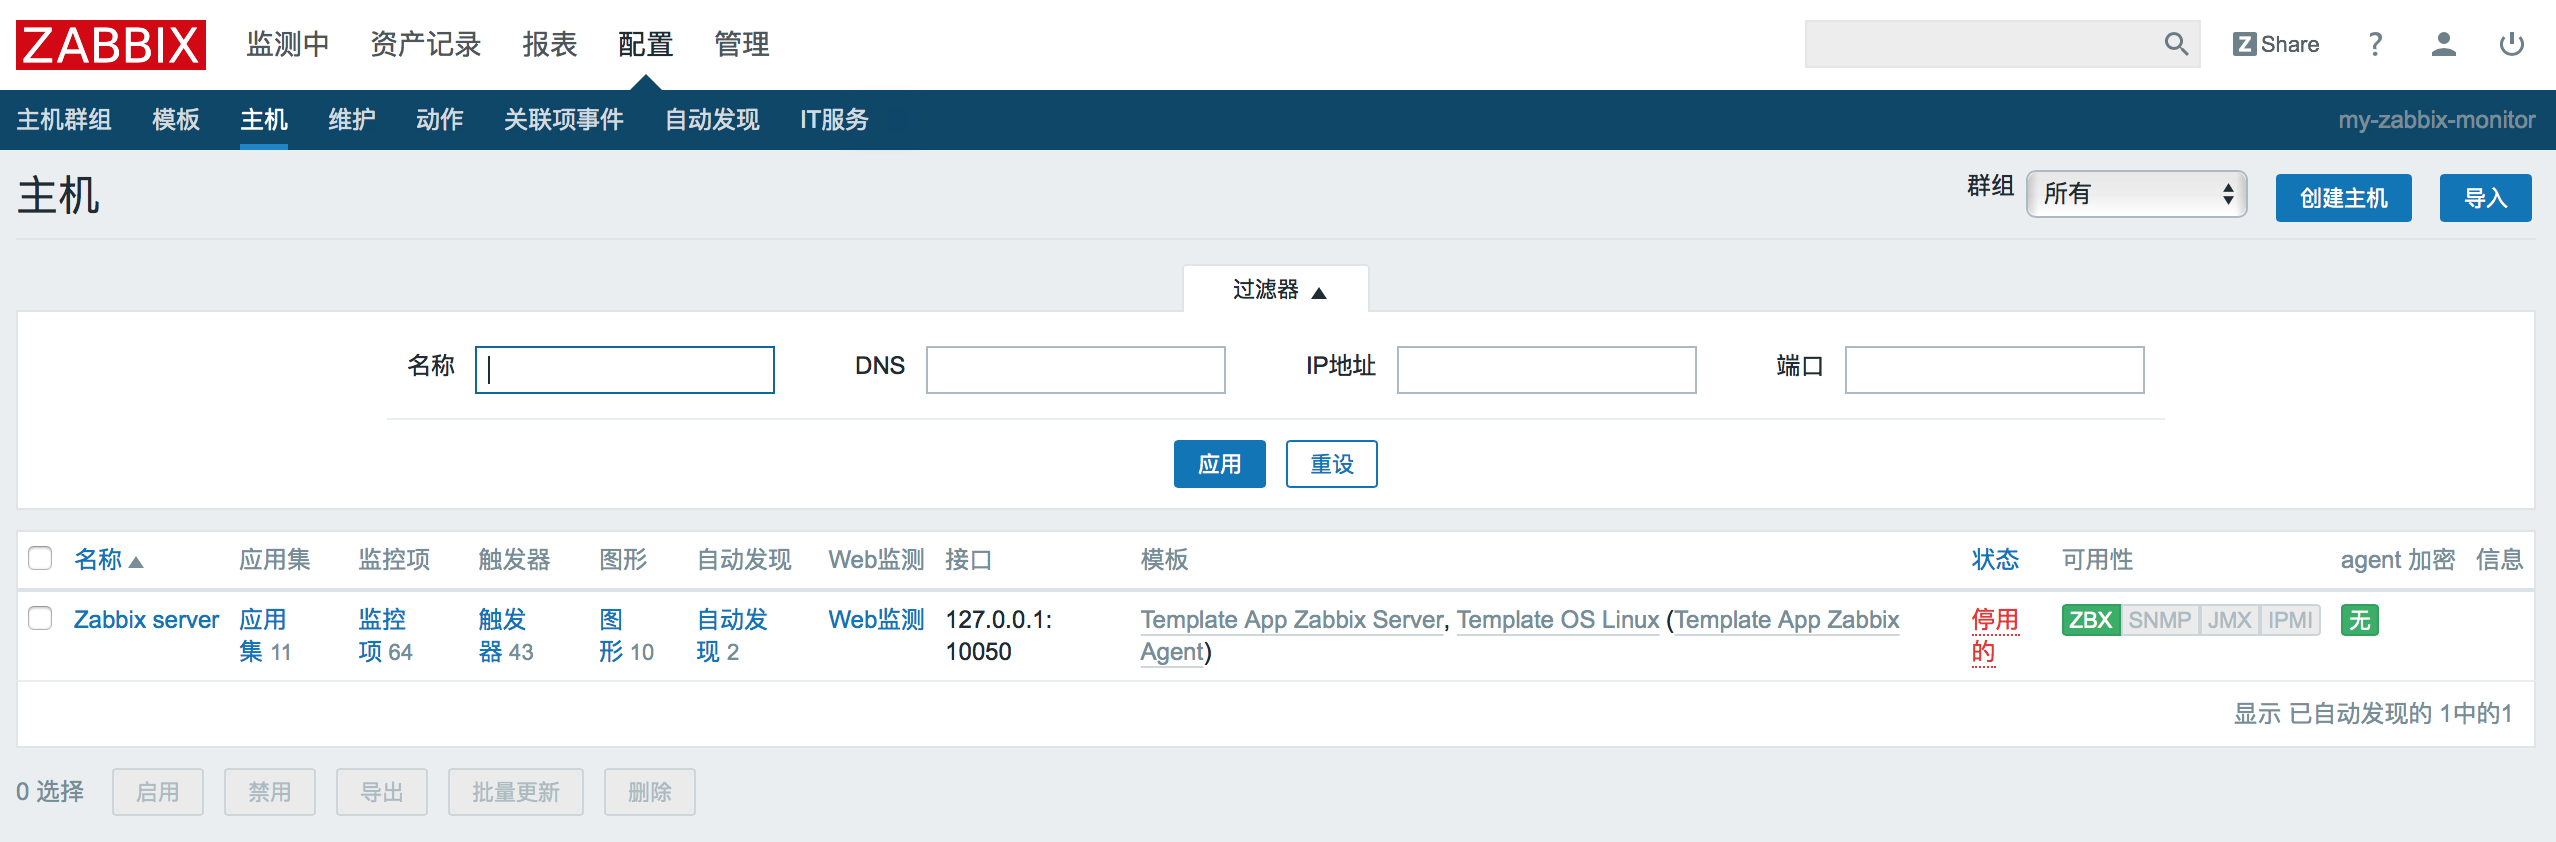Open 自动发现 2 link for Zabbix server

click(732, 636)
